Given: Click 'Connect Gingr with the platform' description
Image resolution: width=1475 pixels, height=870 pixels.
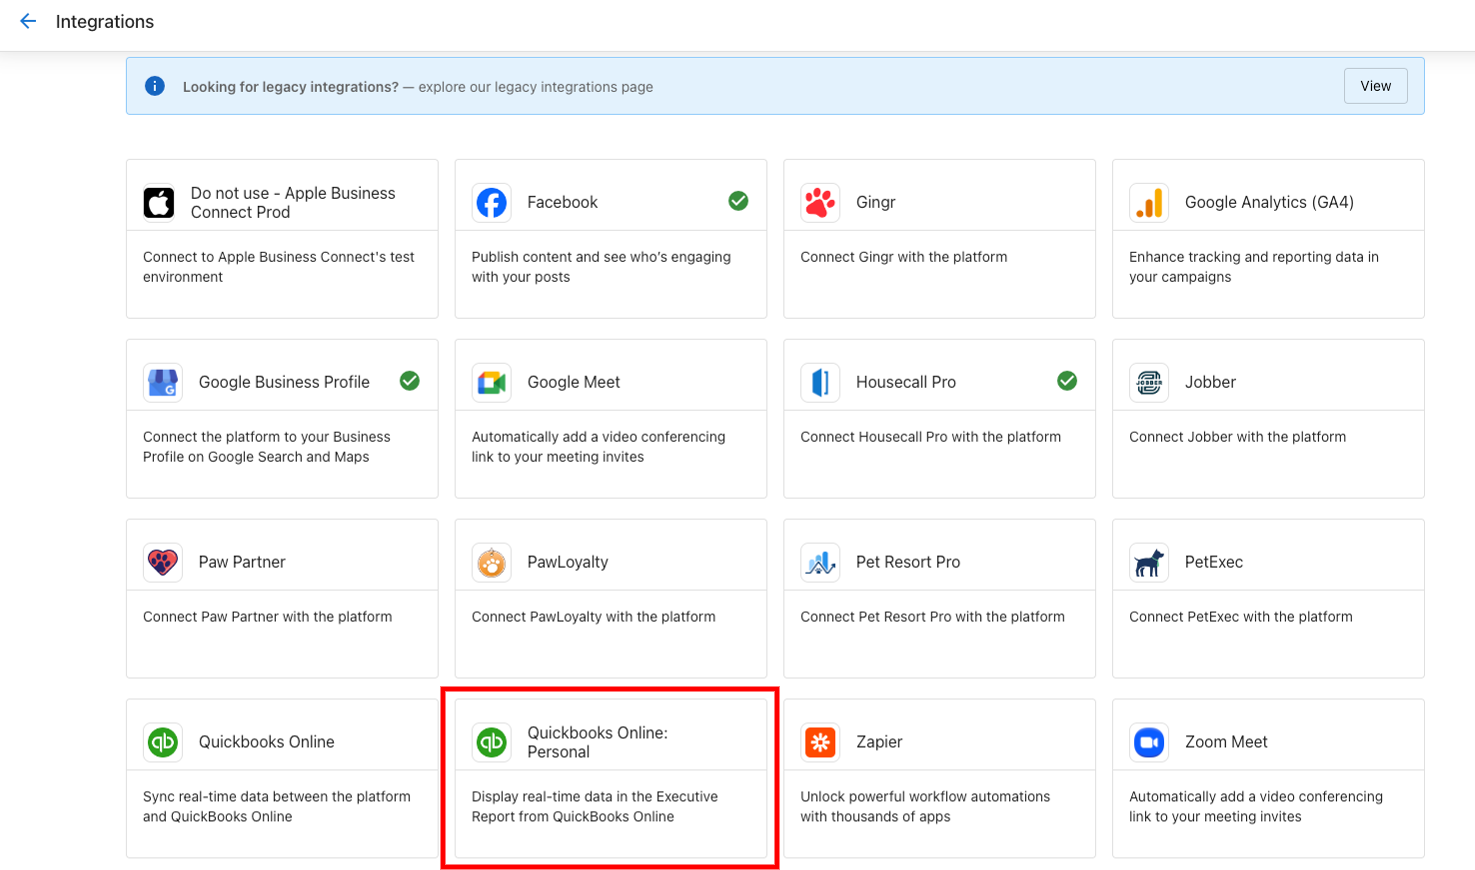Looking at the screenshot, I should click(904, 257).
